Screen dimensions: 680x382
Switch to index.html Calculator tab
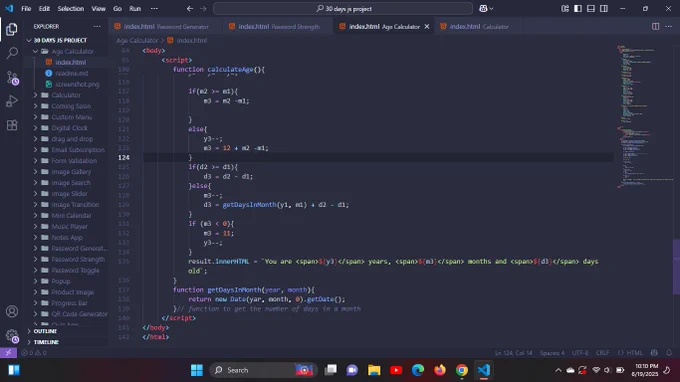(x=478, y=26)
